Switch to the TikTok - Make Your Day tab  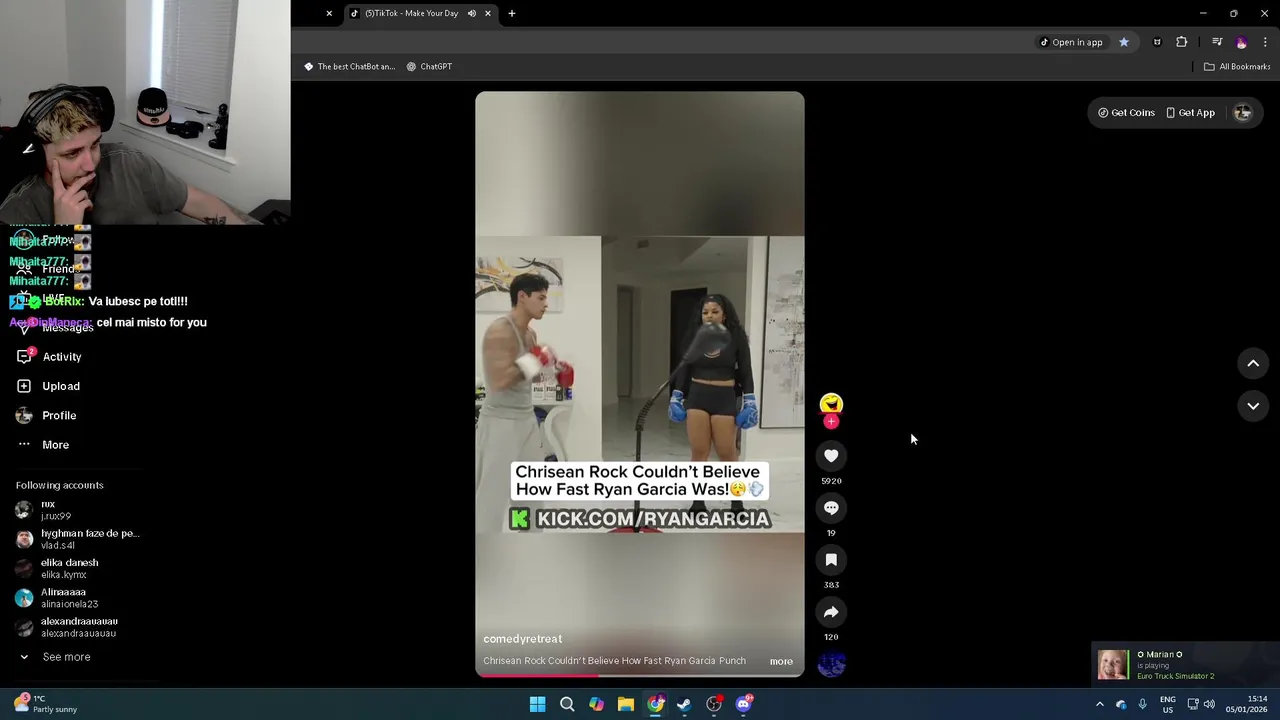(411, 14)
